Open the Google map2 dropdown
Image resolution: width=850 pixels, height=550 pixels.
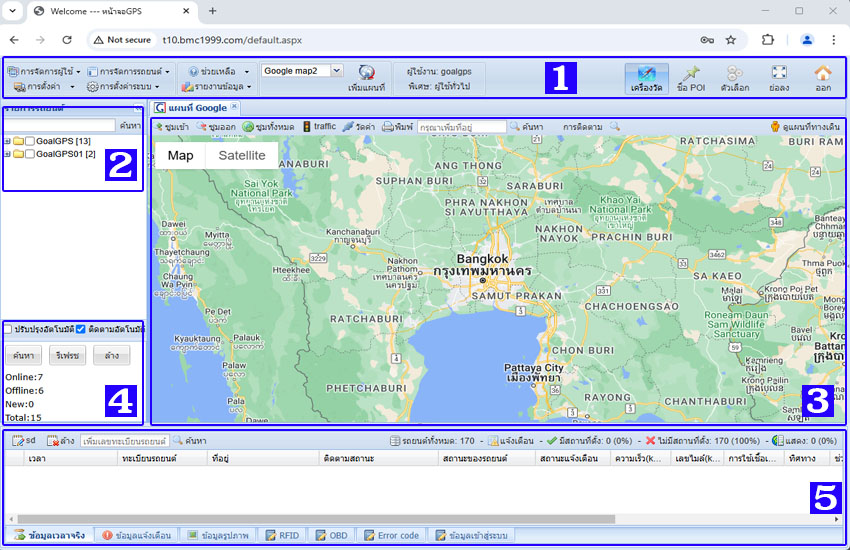(x=337, y=70)
